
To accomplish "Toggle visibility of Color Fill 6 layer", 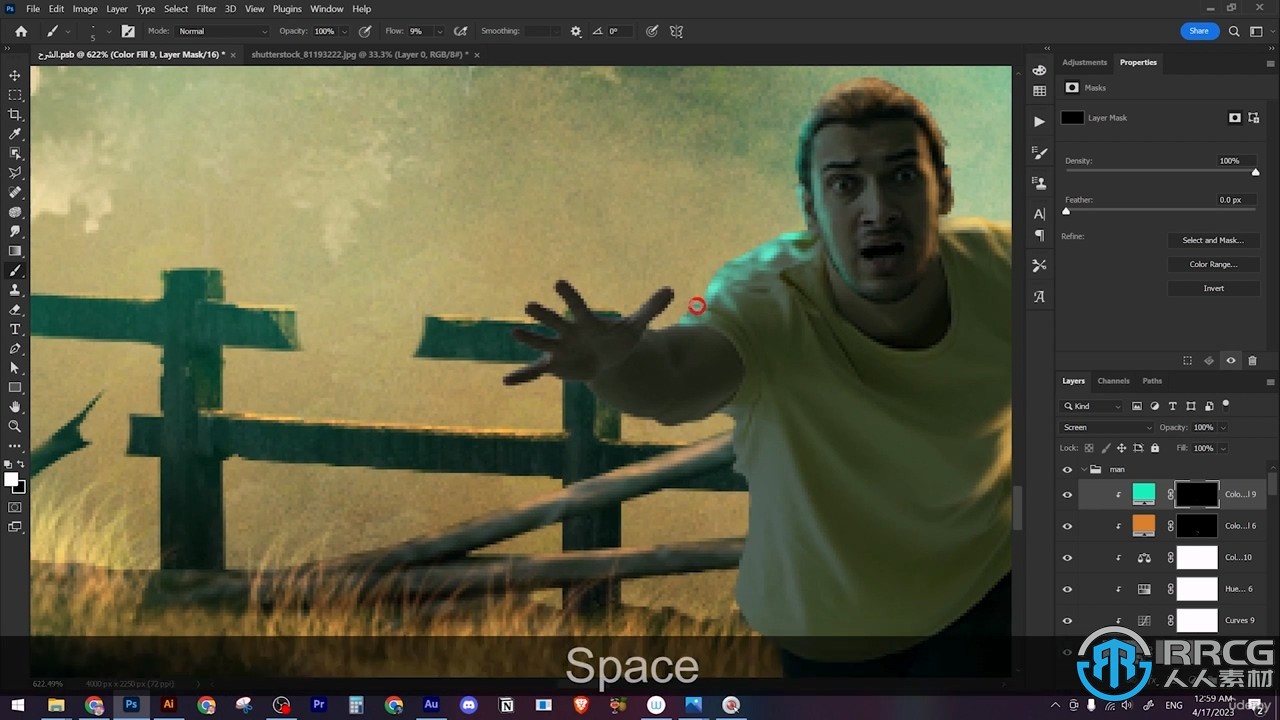I will coord(1067,526).
